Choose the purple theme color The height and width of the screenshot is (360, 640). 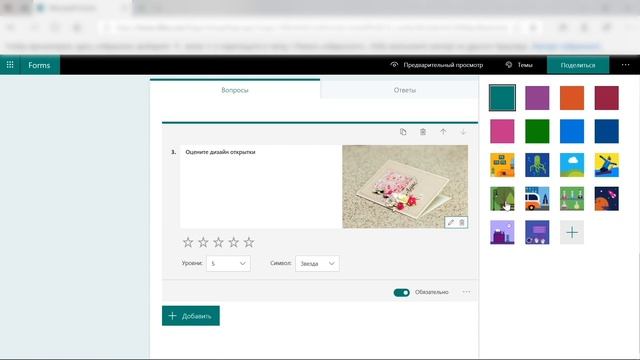[537, 98]
